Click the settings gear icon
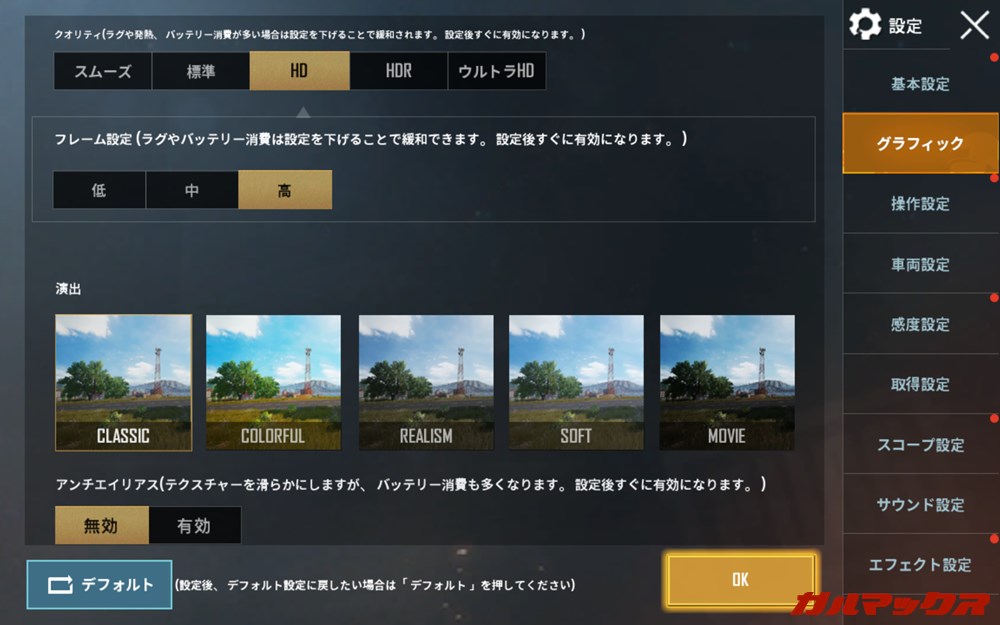Image resolution: width=1000 pixels, height=625 pixels. coord(865,25)
